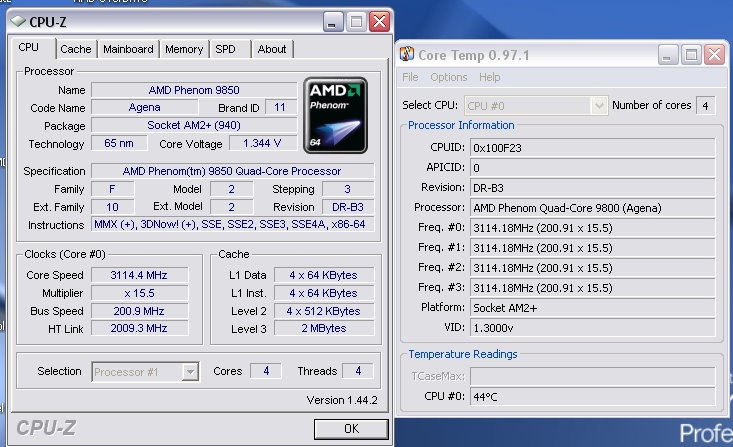Click the Version 1.44.2 text
This screenshot has height=447, width=733.
click(342, 400)
